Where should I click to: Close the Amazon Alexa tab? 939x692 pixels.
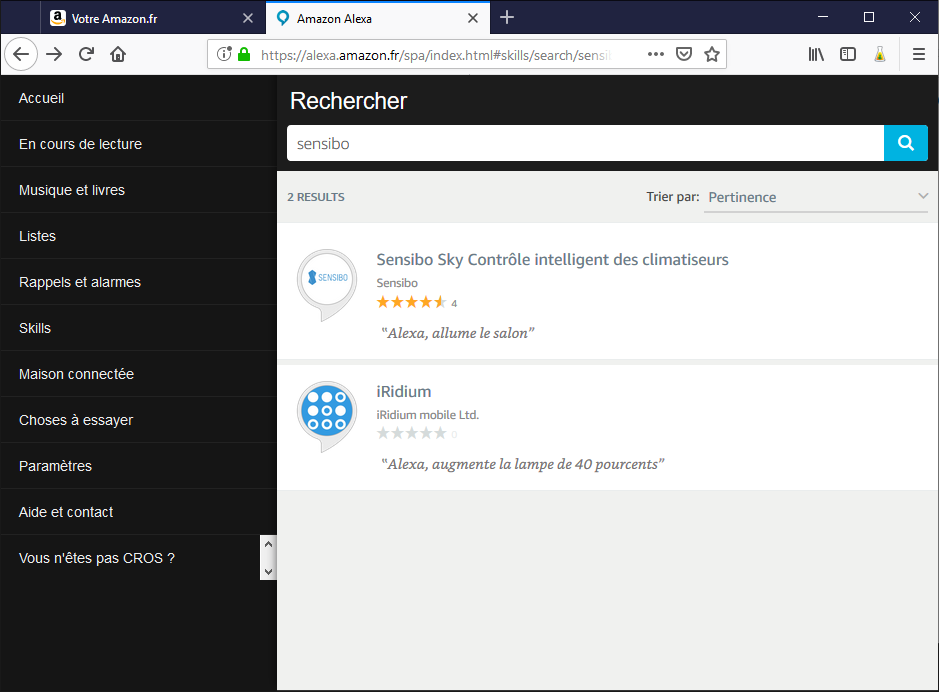pos(473,18)
